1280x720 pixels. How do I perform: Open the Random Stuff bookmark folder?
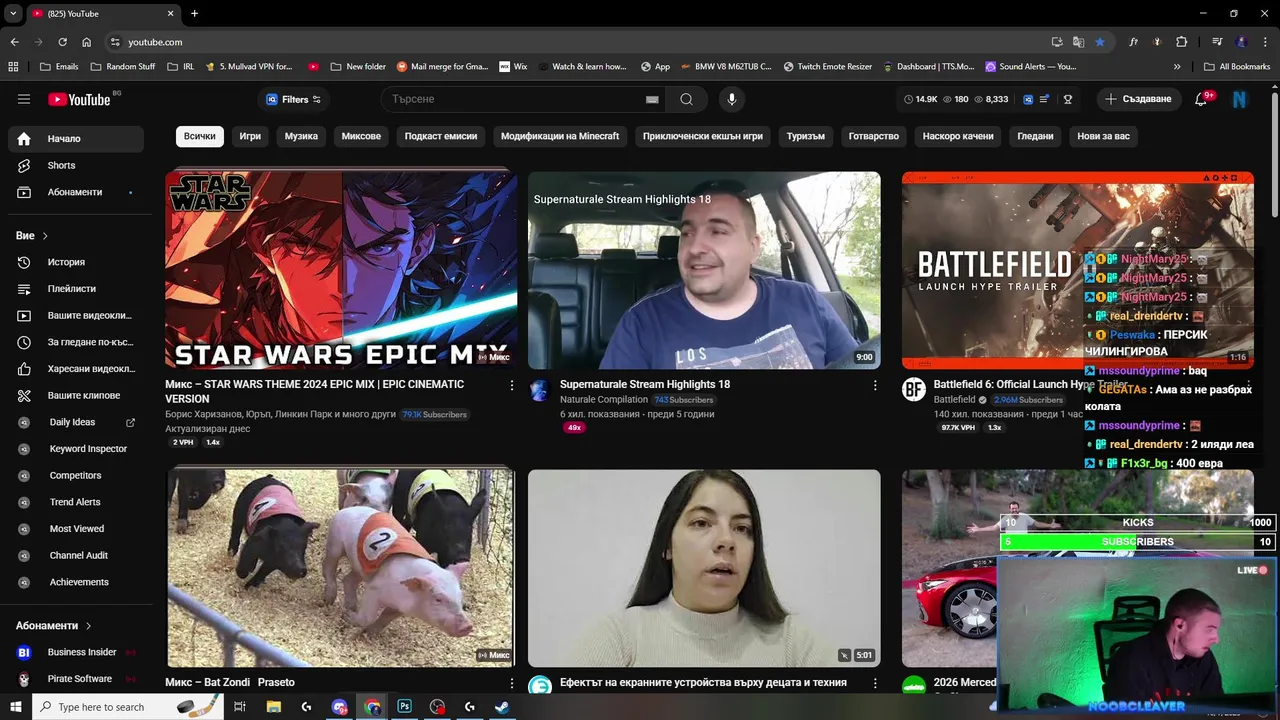click(123, 67)
